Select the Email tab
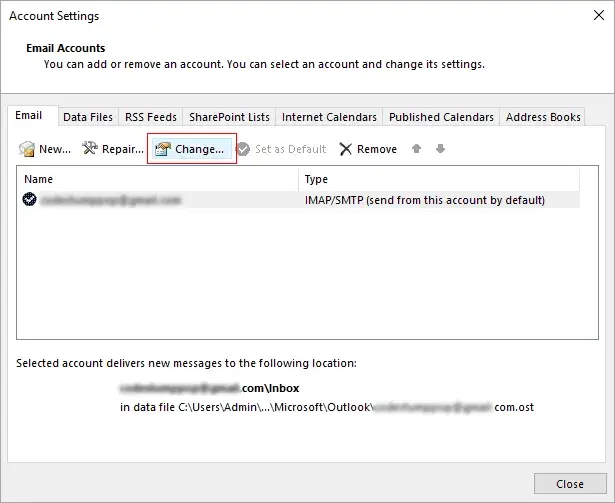 [x=29, y=116]
